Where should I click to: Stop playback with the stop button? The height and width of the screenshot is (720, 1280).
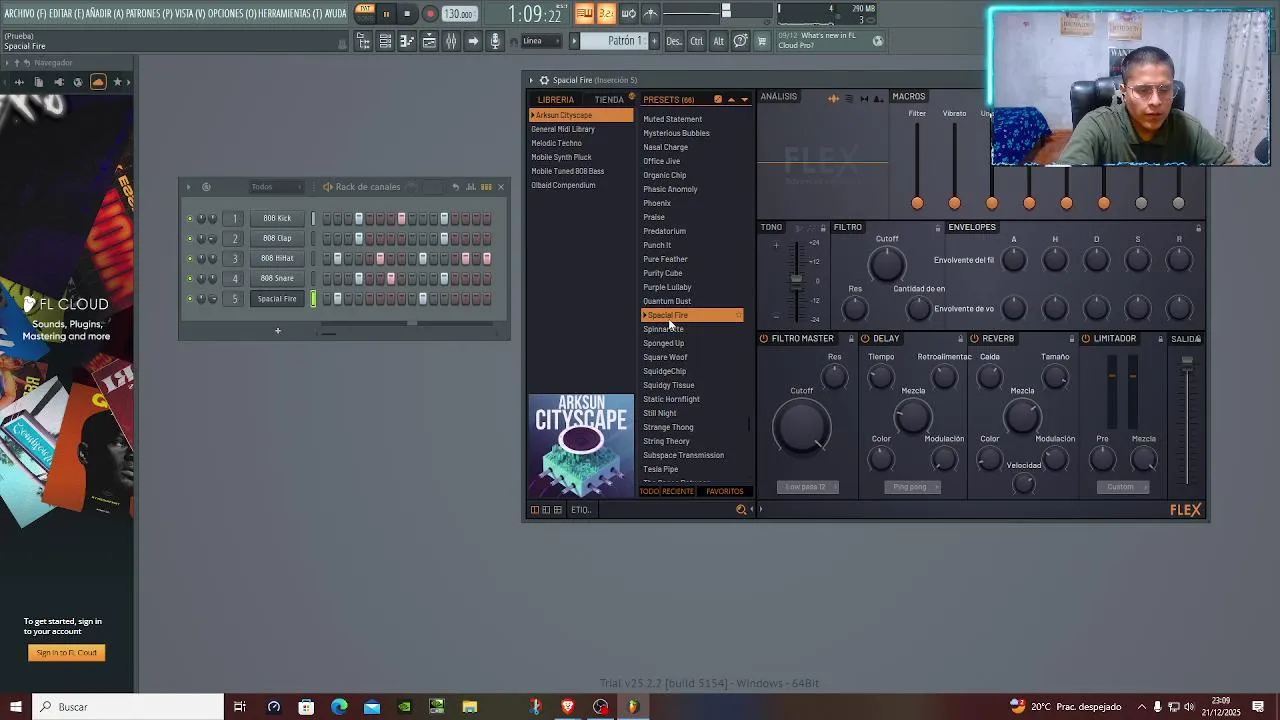[x=407, y=14]
